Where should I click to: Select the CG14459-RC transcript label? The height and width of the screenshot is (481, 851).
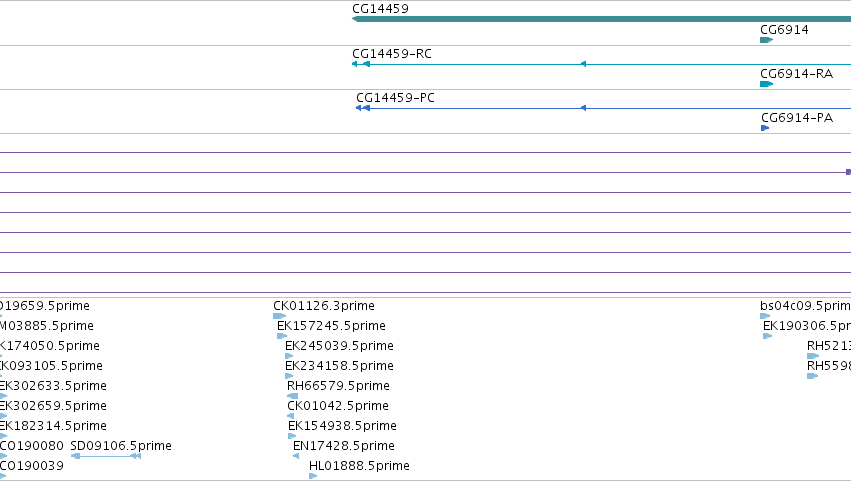[392, 54]
